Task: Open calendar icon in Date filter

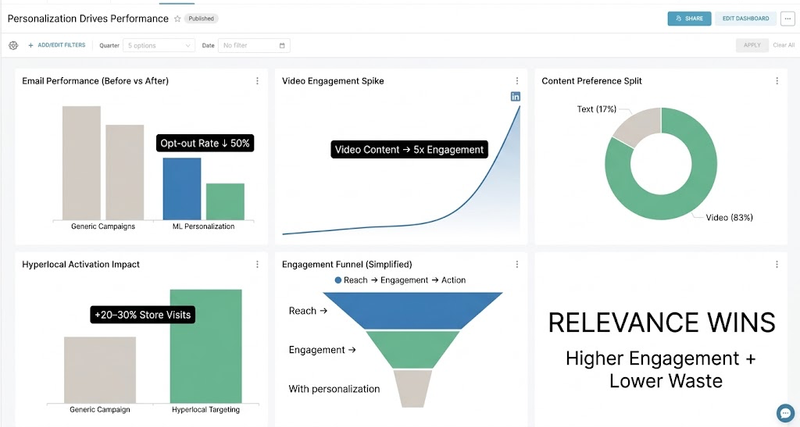Action: point(282,45)
